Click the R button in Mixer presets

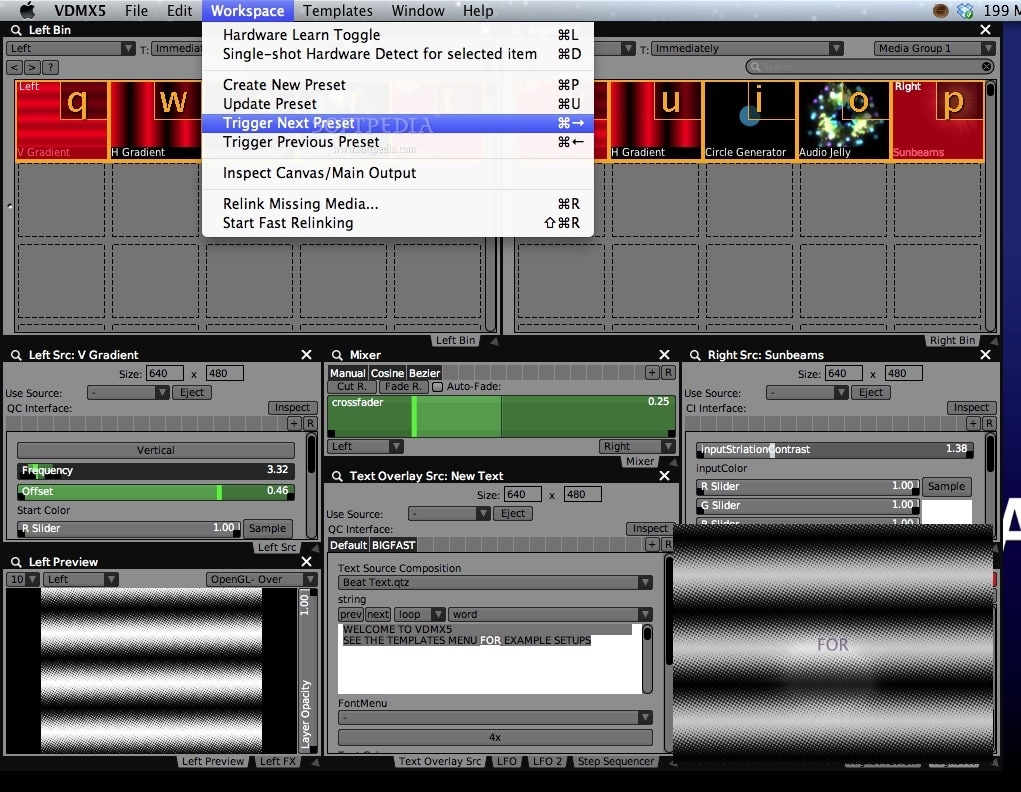pyautogui.click(x=668, y=373)
